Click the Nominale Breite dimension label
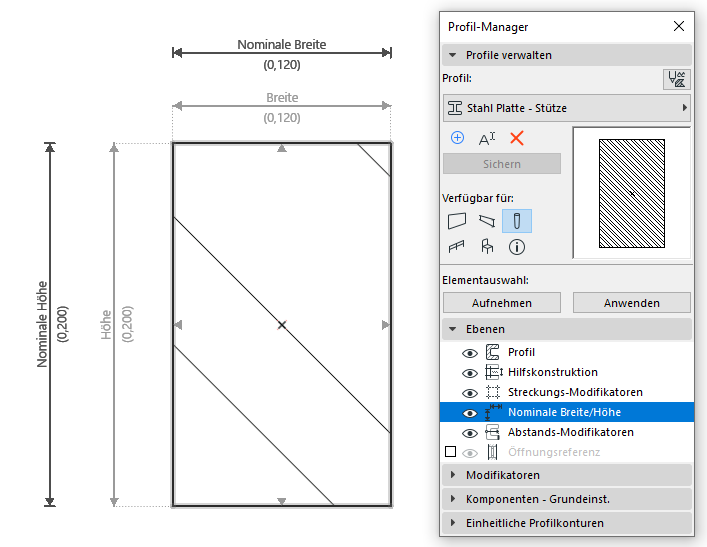Screen dimensions: 707x547 pyautogui.click(x=282, y=45)
